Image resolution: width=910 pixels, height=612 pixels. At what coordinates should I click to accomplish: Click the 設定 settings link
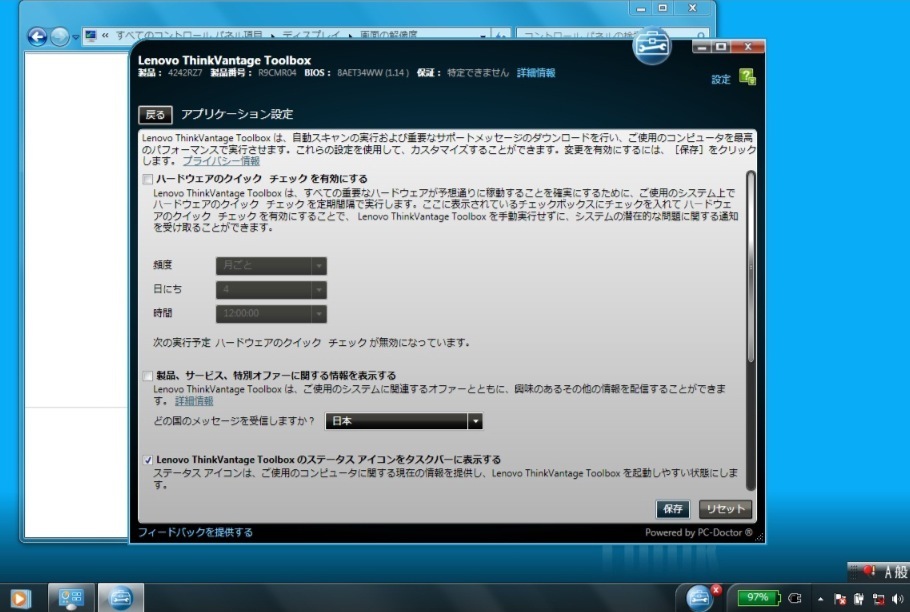(x=720, y=79)
